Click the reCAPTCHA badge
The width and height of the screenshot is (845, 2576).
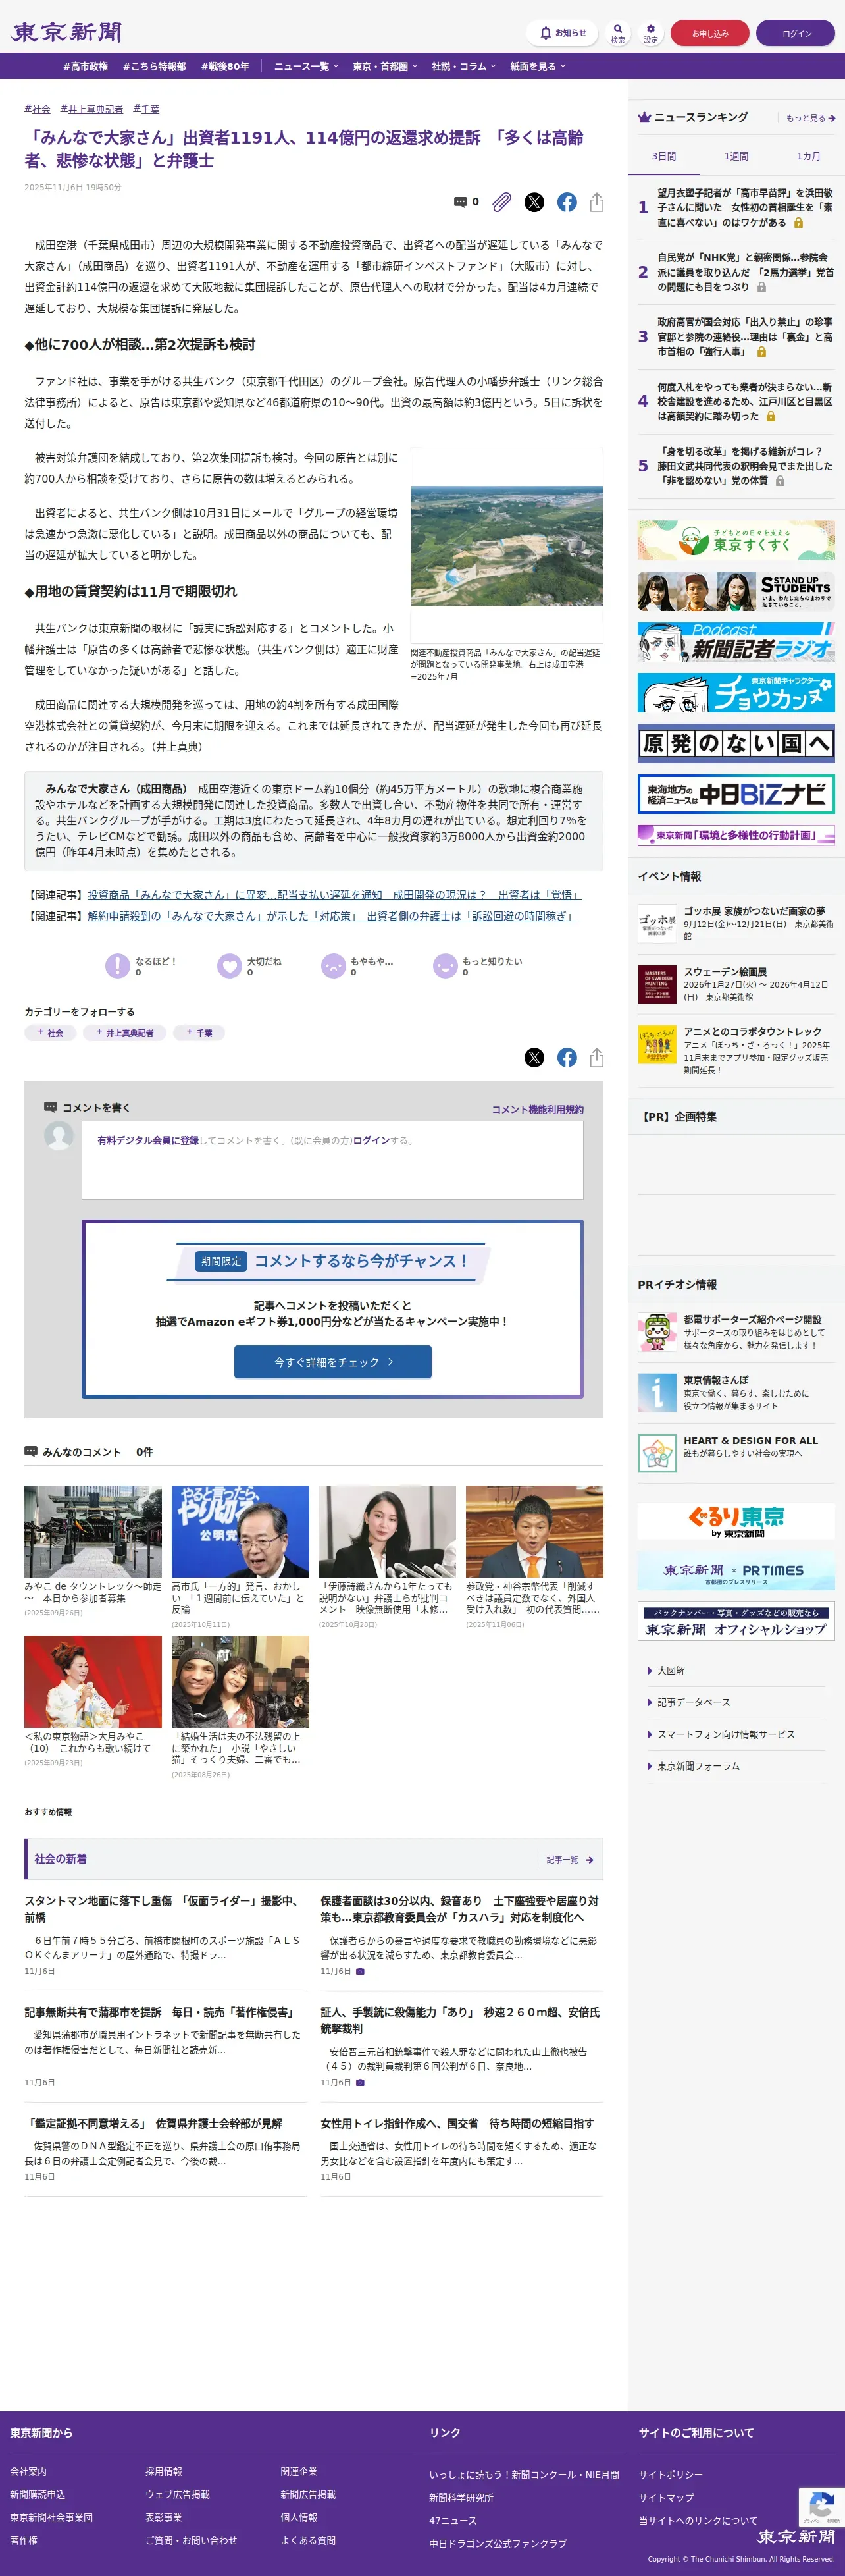click(x=821, y=2508)
